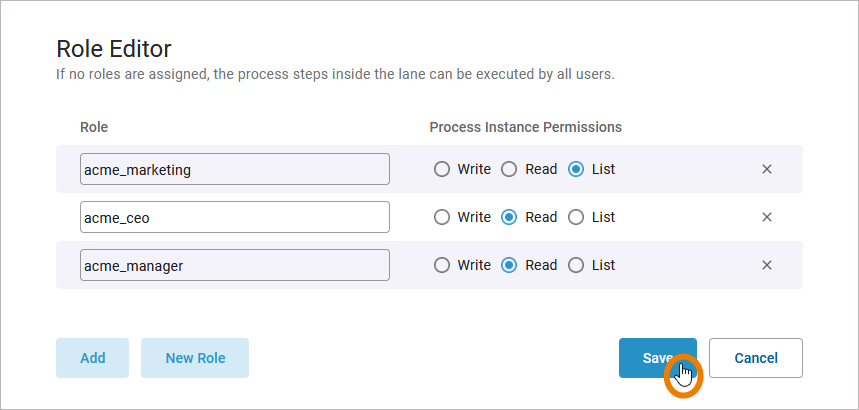Select Write permission for acme_marketing

442,169
